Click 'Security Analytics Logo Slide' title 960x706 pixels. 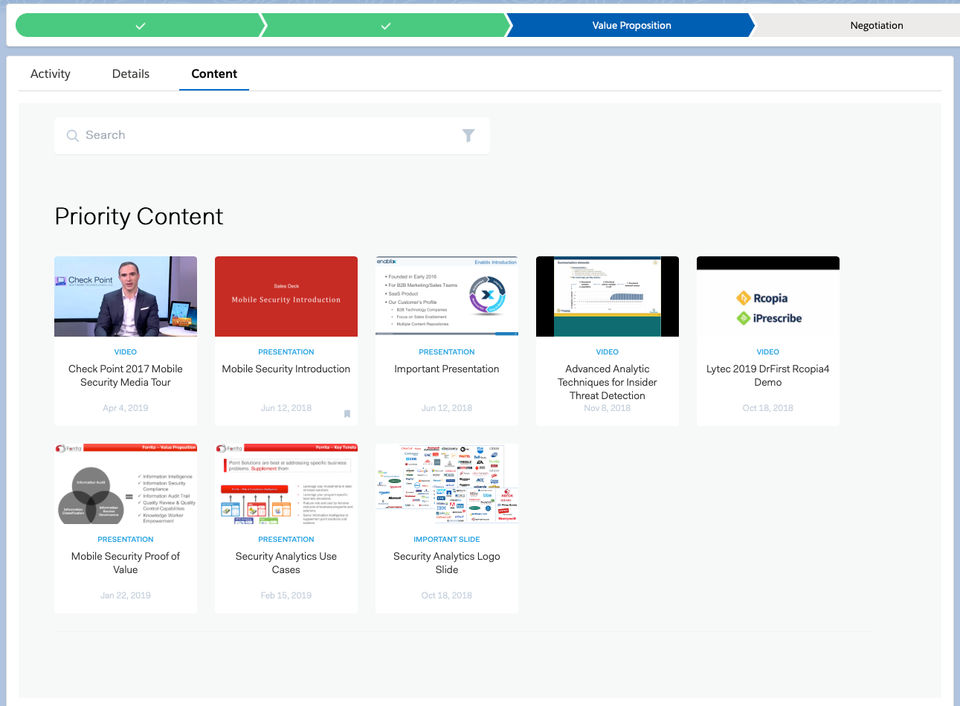pos(446,563)
